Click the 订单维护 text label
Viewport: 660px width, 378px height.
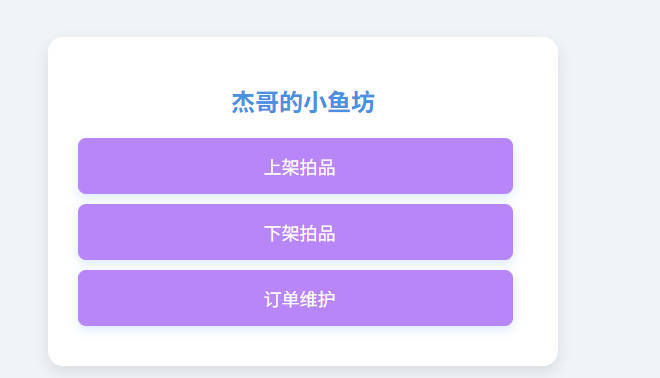[300, 299]
